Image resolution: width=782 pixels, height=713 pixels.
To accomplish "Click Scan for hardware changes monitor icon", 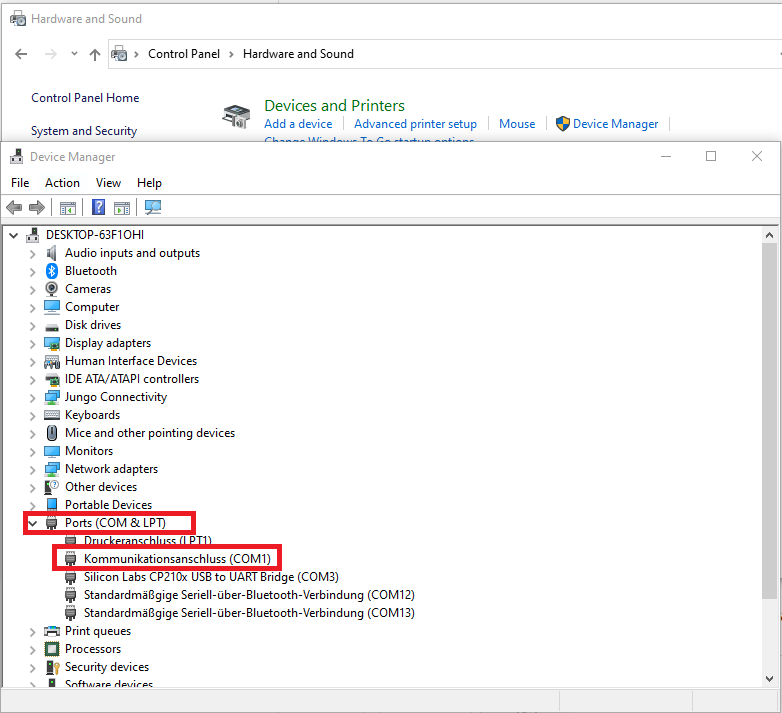I will tap(153, 207).
